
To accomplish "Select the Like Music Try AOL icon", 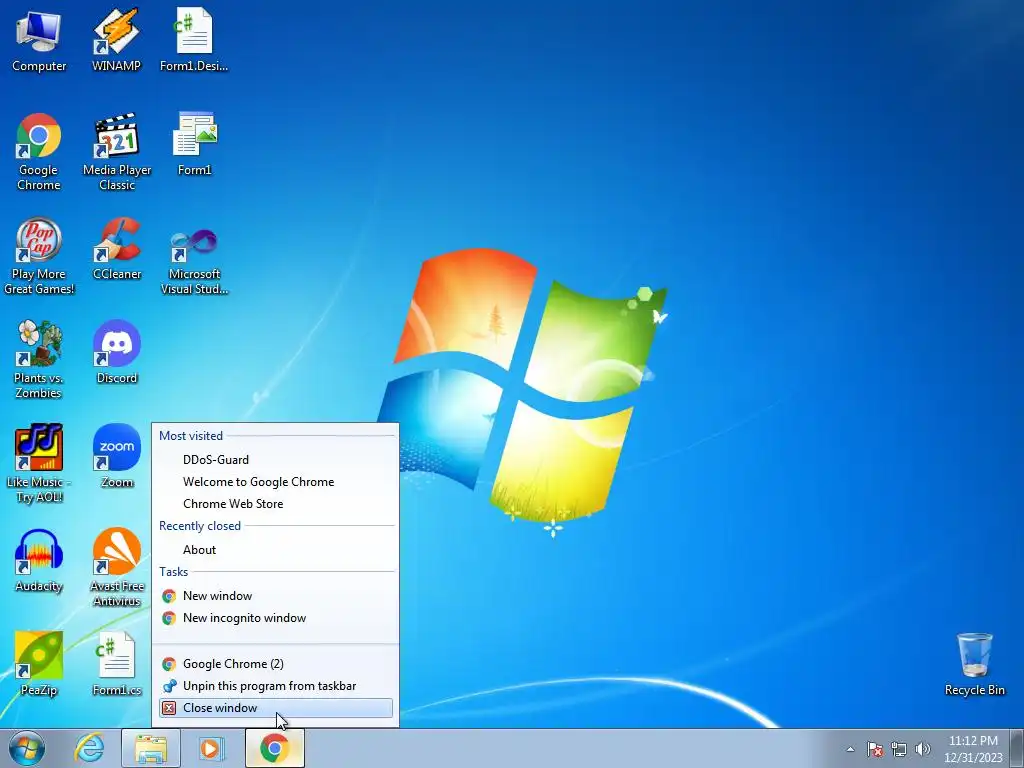I will (x=39, y=464).
